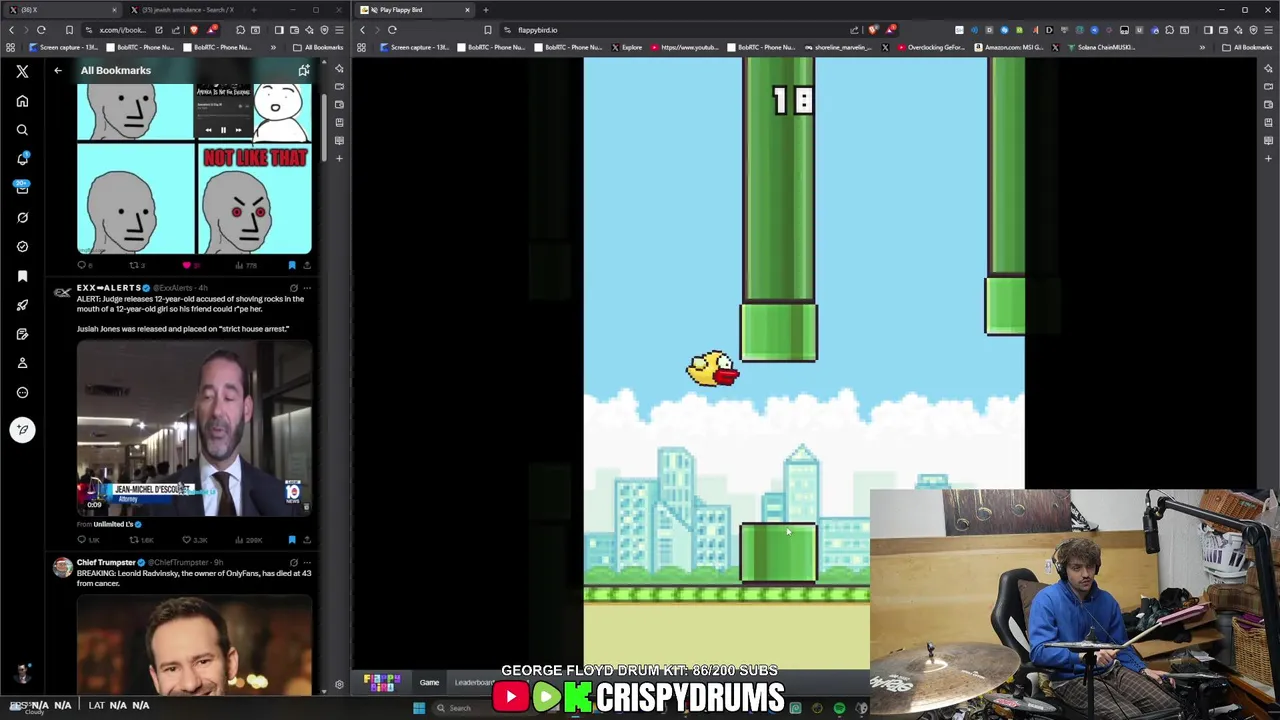Compose a new post with feather button
The image size is (1280, 720).
coord(22,430)
